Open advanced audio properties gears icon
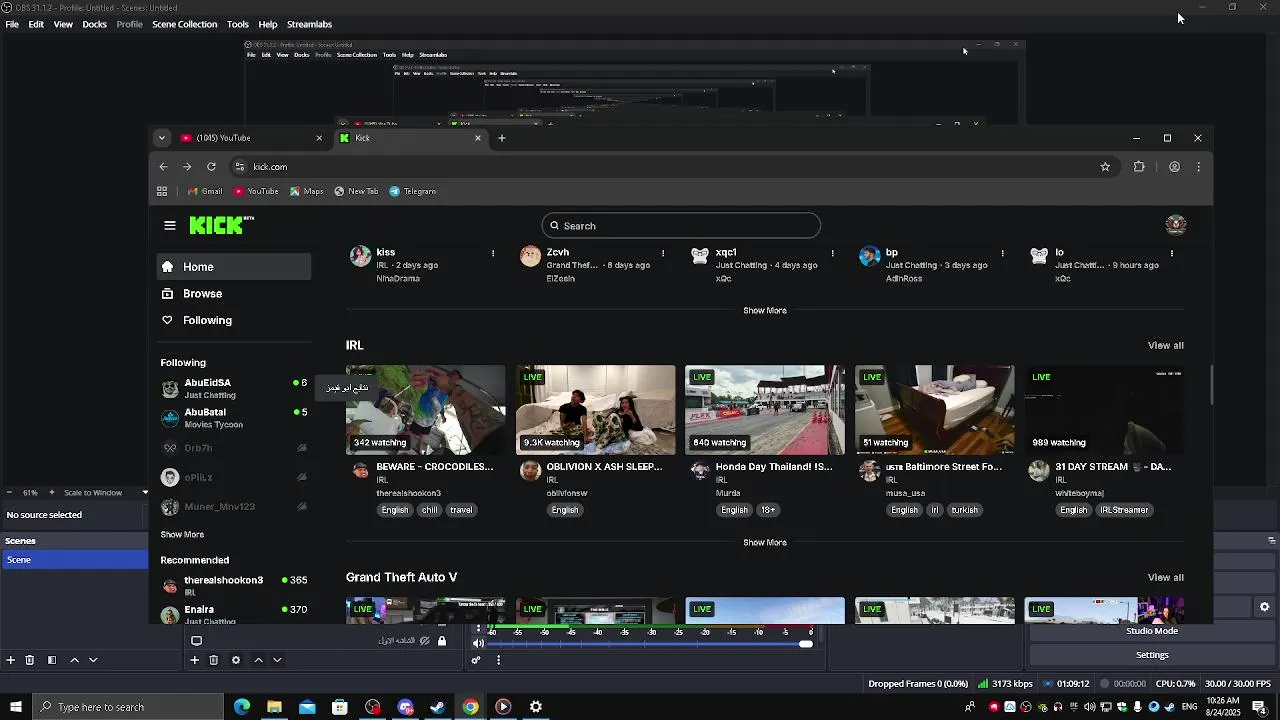This screenshot has height=720, width=1280. point(476,660)
